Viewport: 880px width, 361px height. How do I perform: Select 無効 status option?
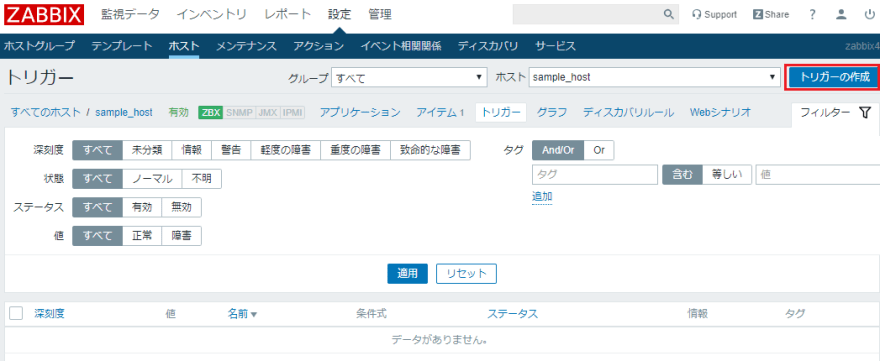(x=181, y=207)
